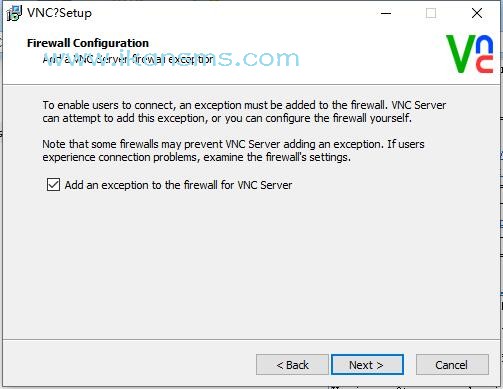Minimize the VNC Setup window
Viewport: 503px width, 389px height.
coord(386,13)
